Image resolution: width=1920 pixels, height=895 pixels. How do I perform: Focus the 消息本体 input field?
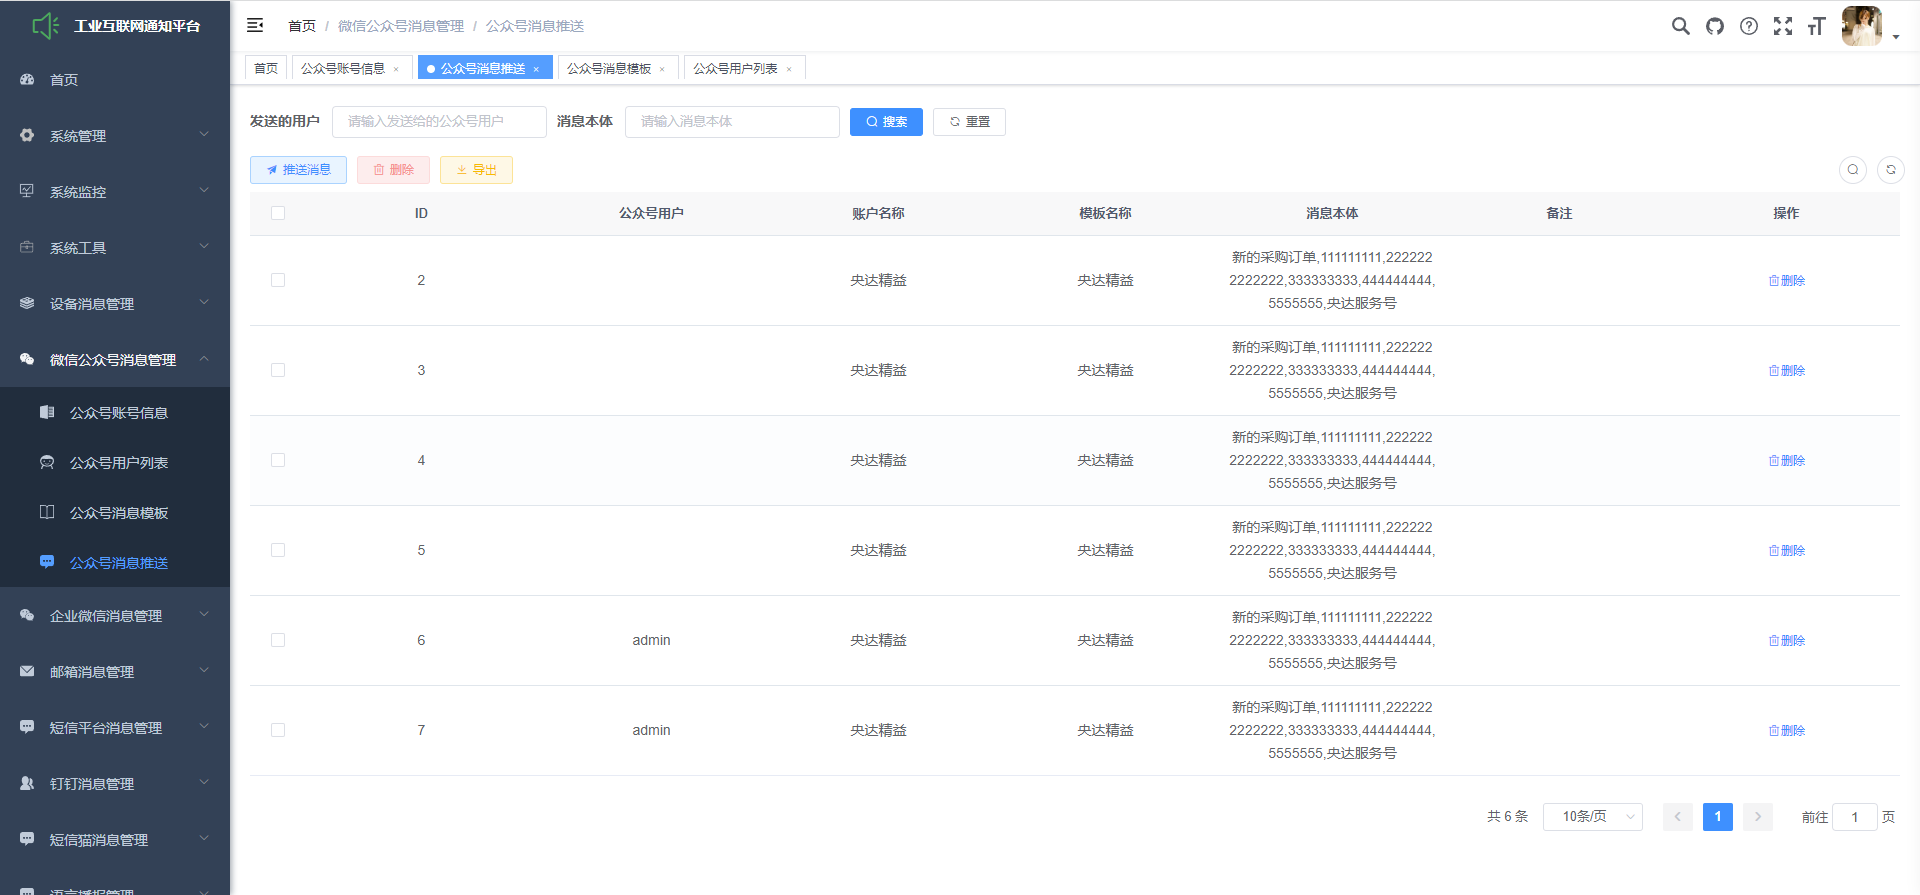pos(732,122)
